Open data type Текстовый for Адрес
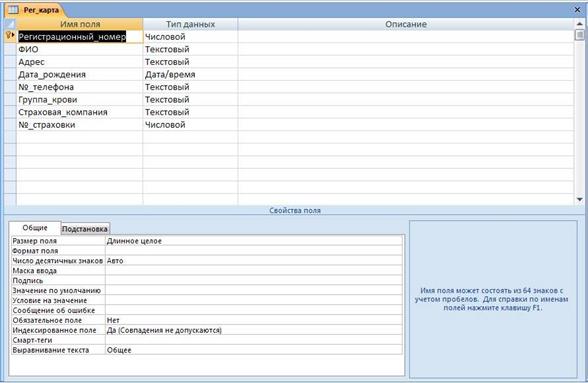Screen dimensions: 588x383 pos(190,62)
